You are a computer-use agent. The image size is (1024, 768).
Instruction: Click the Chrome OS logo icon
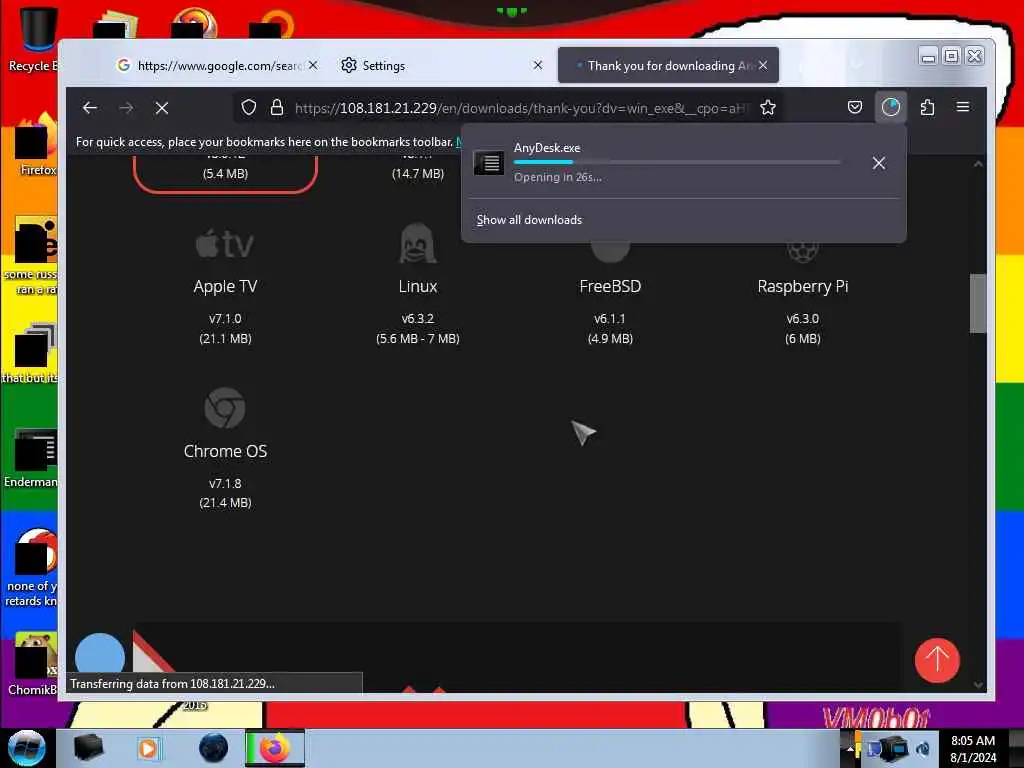click(x=225, y=408)
